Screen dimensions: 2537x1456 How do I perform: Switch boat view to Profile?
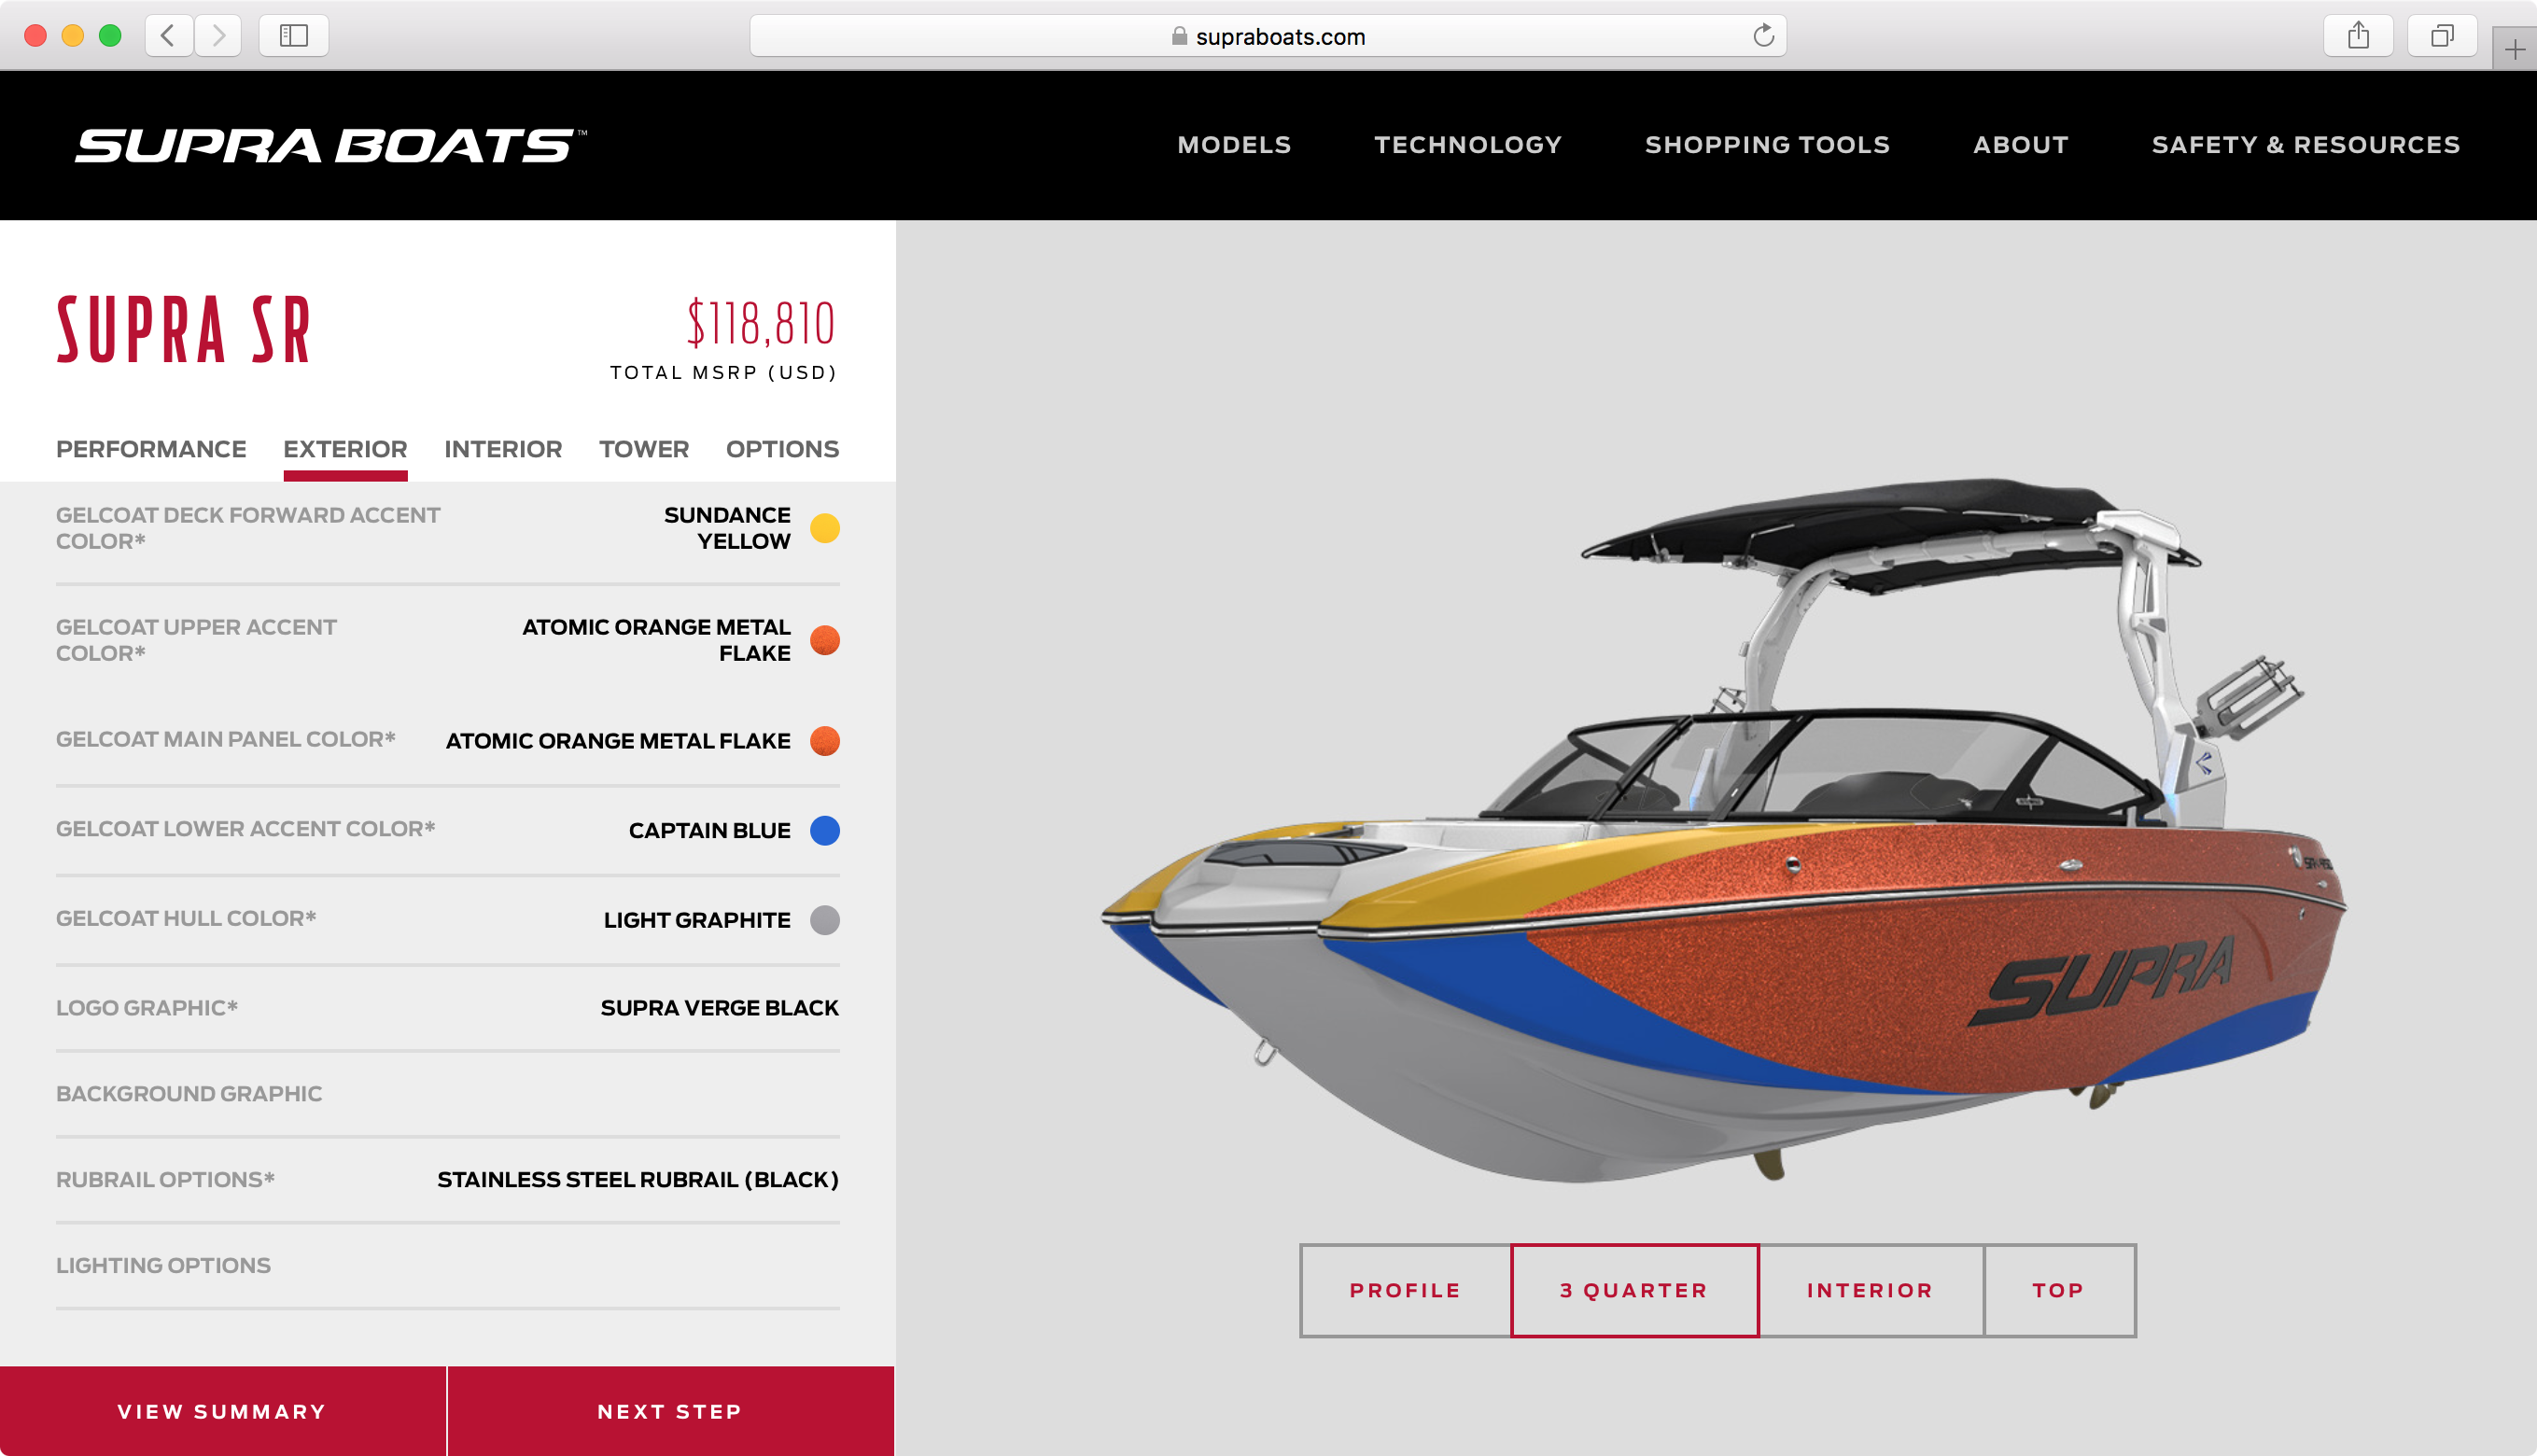coord(1405,1290)
